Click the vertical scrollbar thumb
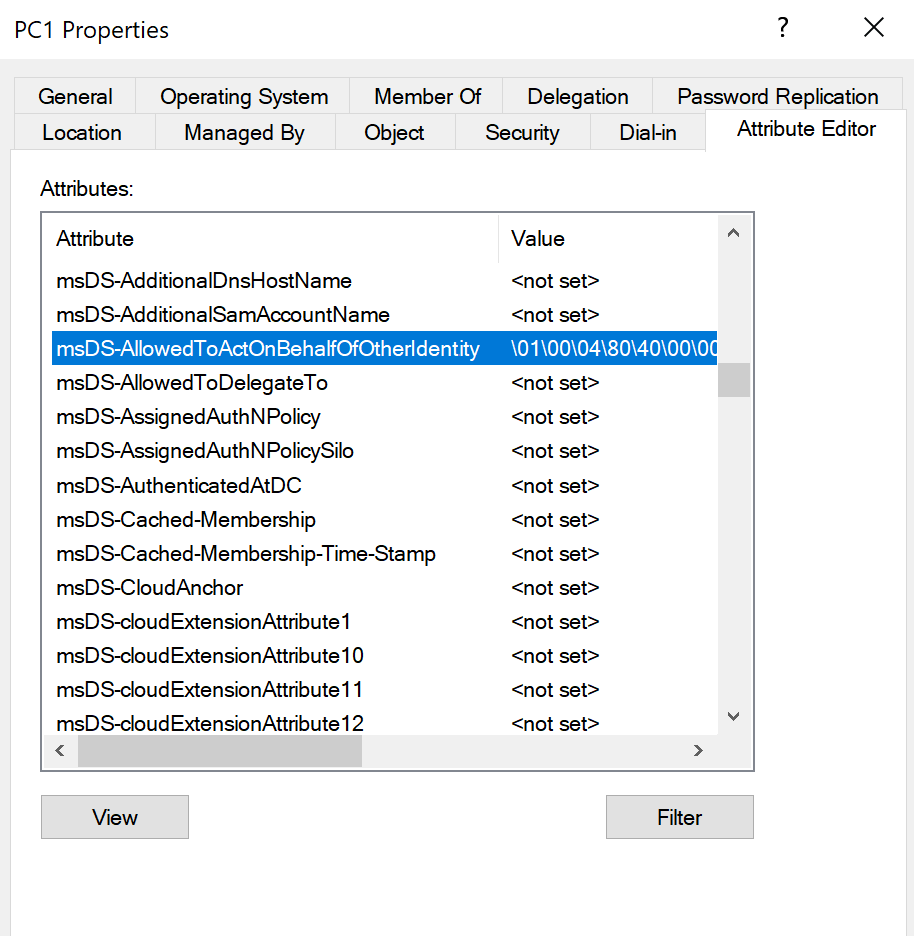The height and width of the screenshot is (936, 914). click(x=733, y=380)
